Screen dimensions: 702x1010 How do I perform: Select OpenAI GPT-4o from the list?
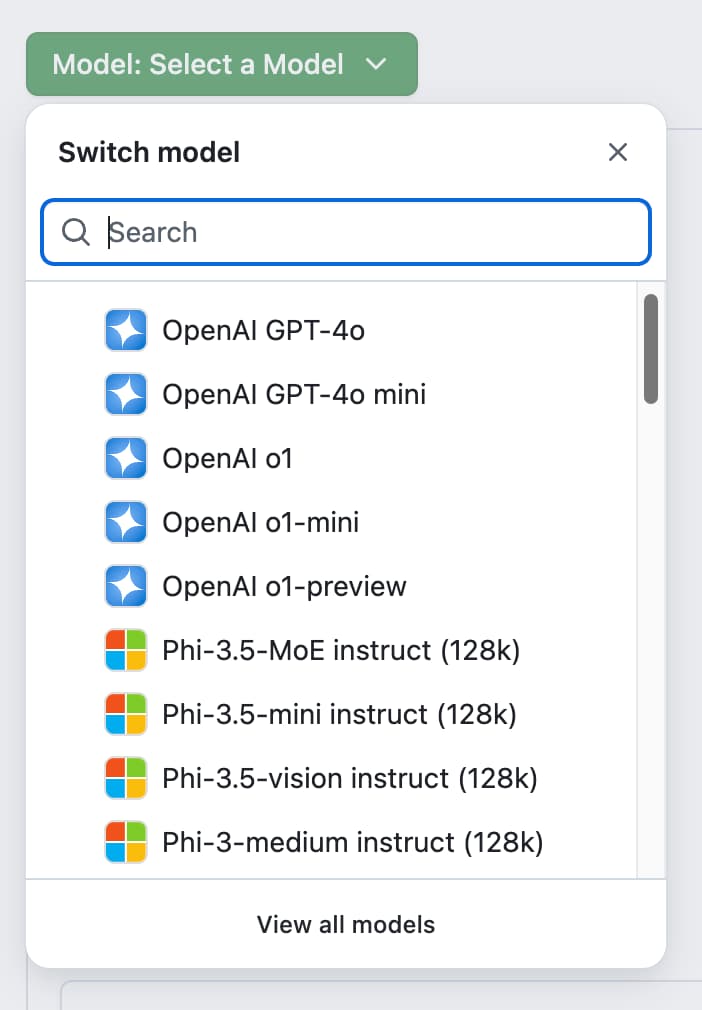coord(263,330)
